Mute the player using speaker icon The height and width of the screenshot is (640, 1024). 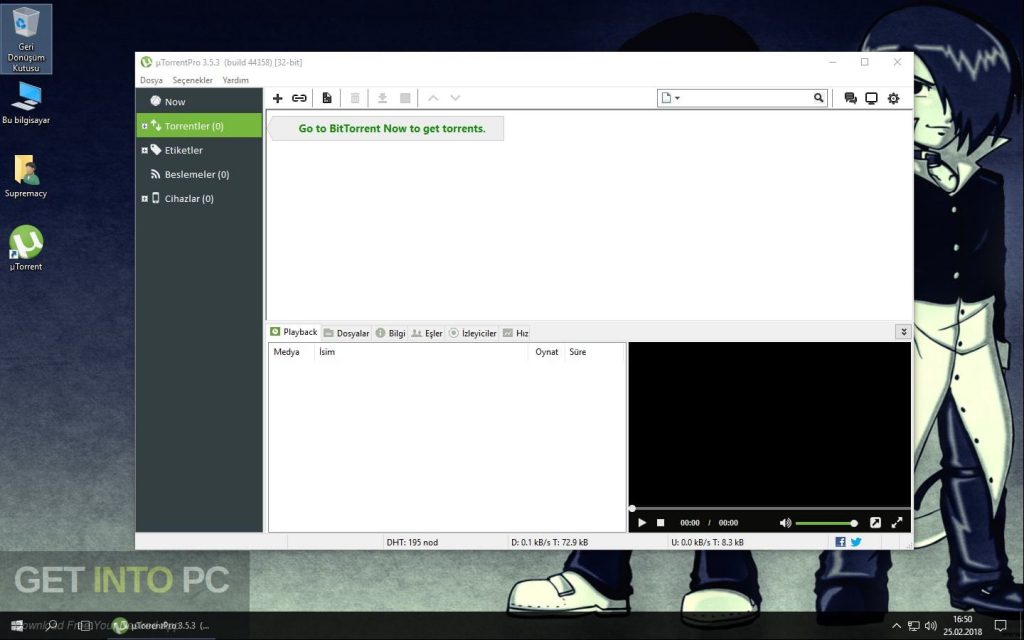click(x=785, y=522)
